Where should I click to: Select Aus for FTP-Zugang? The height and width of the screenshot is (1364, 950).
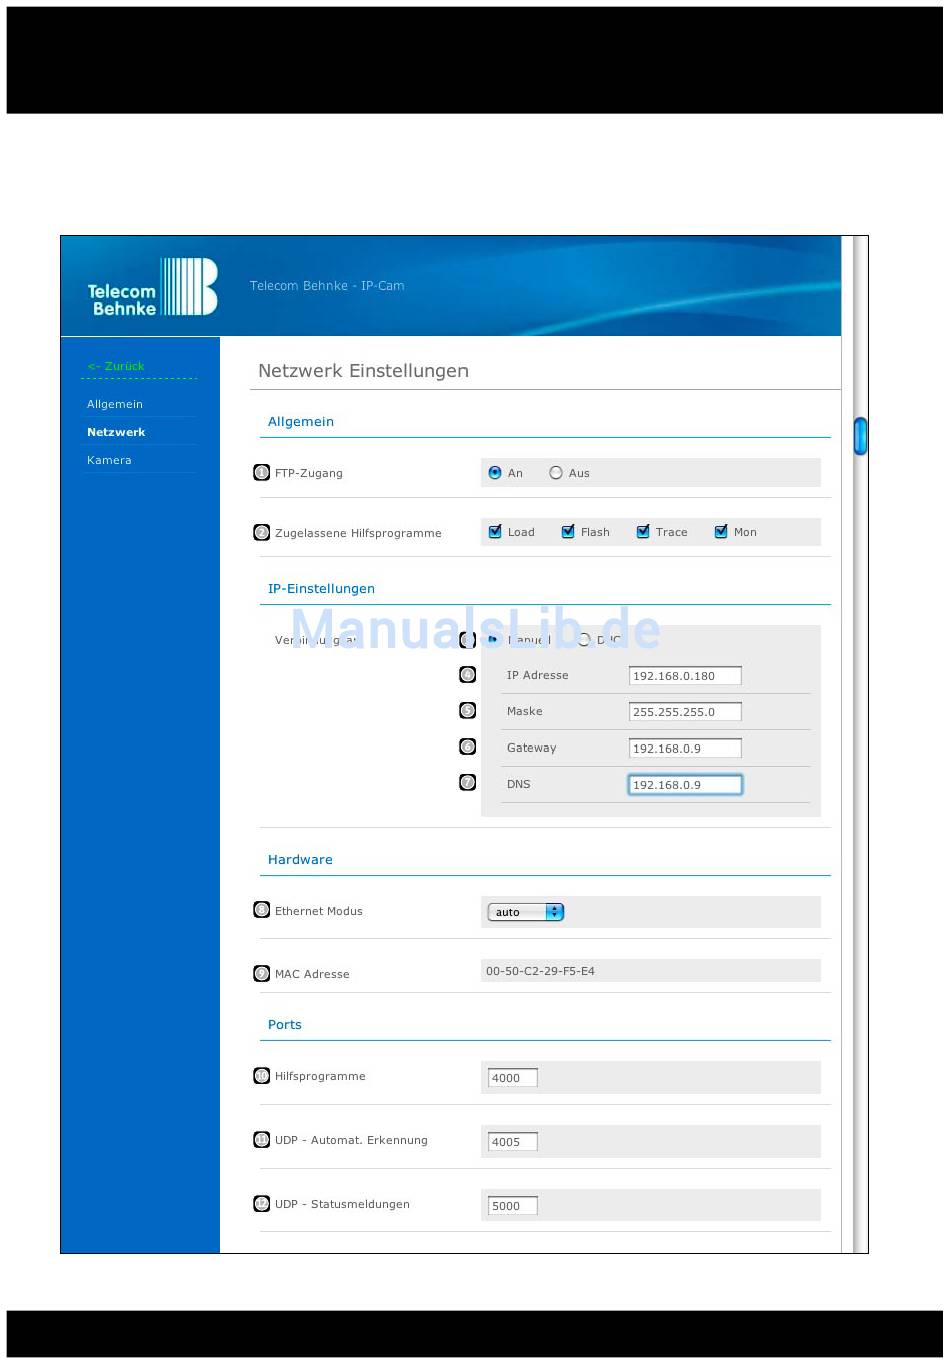click(556, 473)
